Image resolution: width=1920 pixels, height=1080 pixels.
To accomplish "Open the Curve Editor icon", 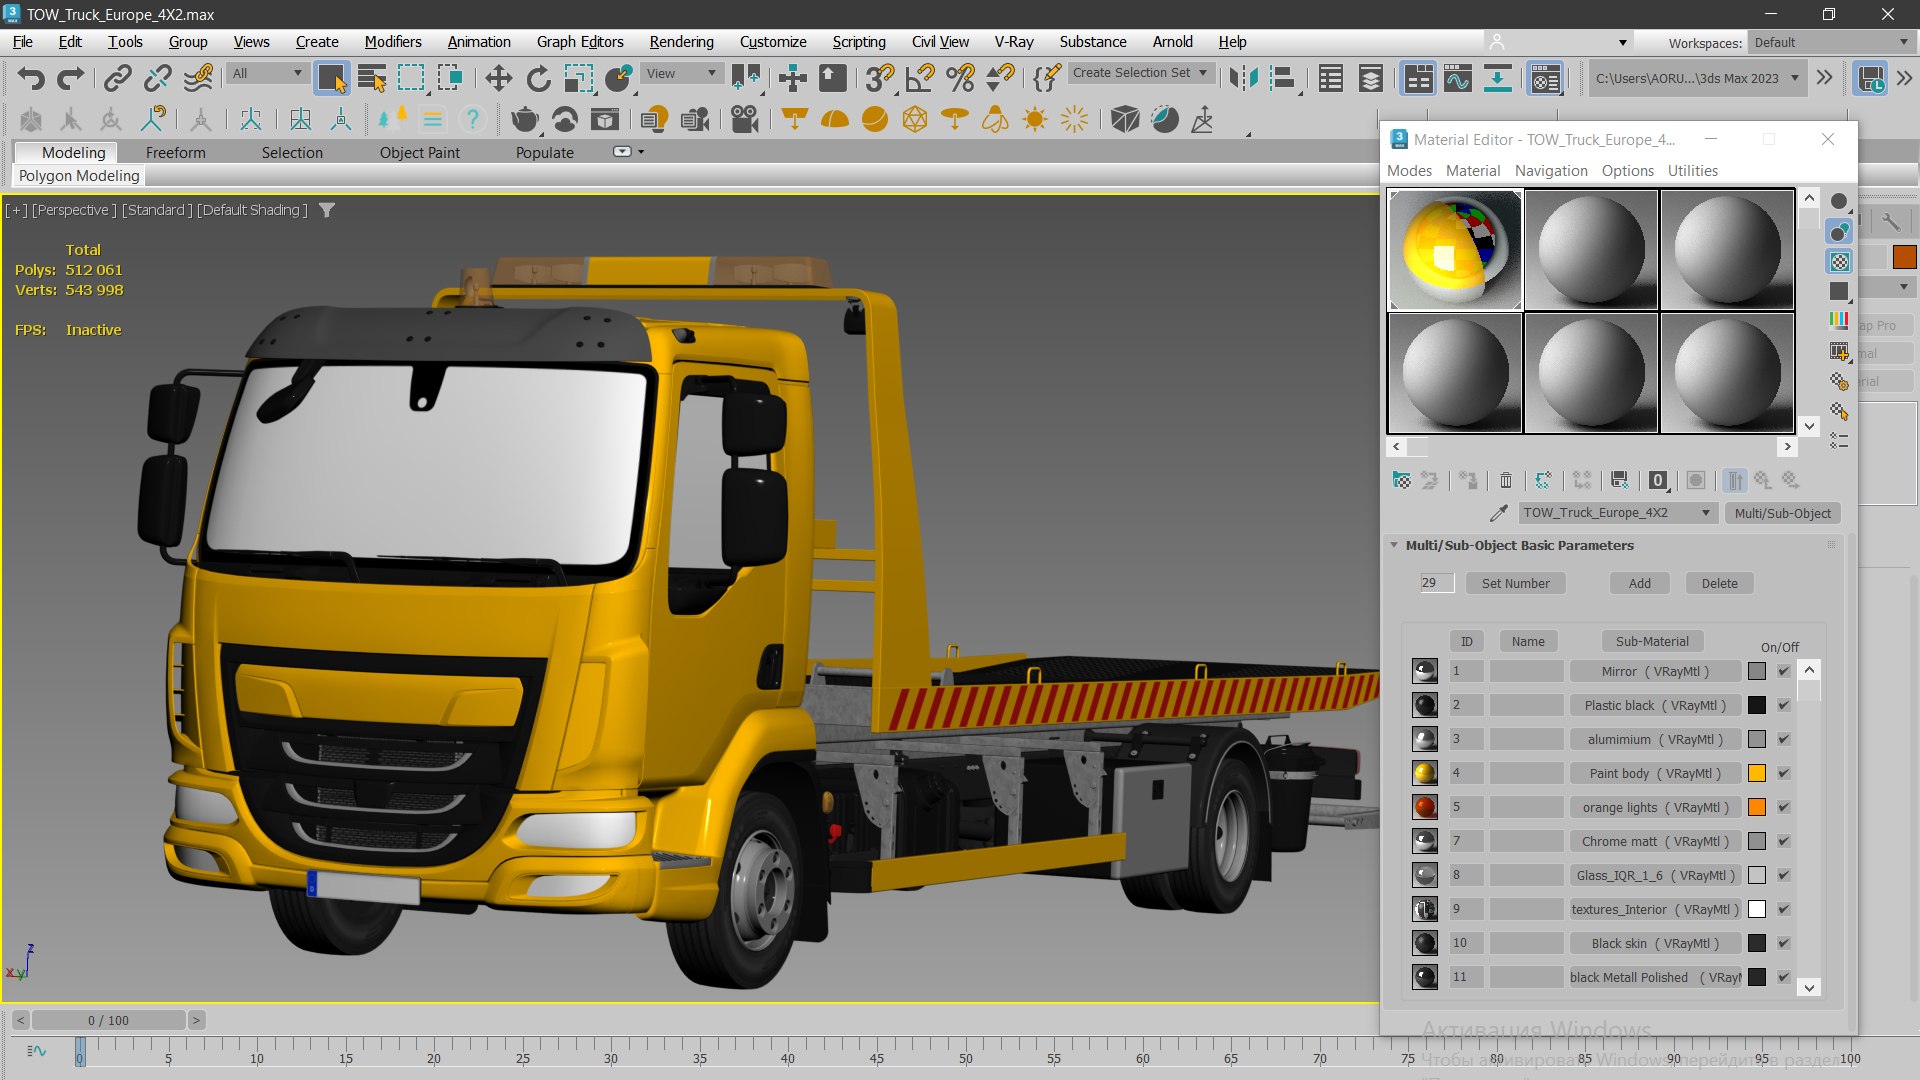I will pos(1458,78).
